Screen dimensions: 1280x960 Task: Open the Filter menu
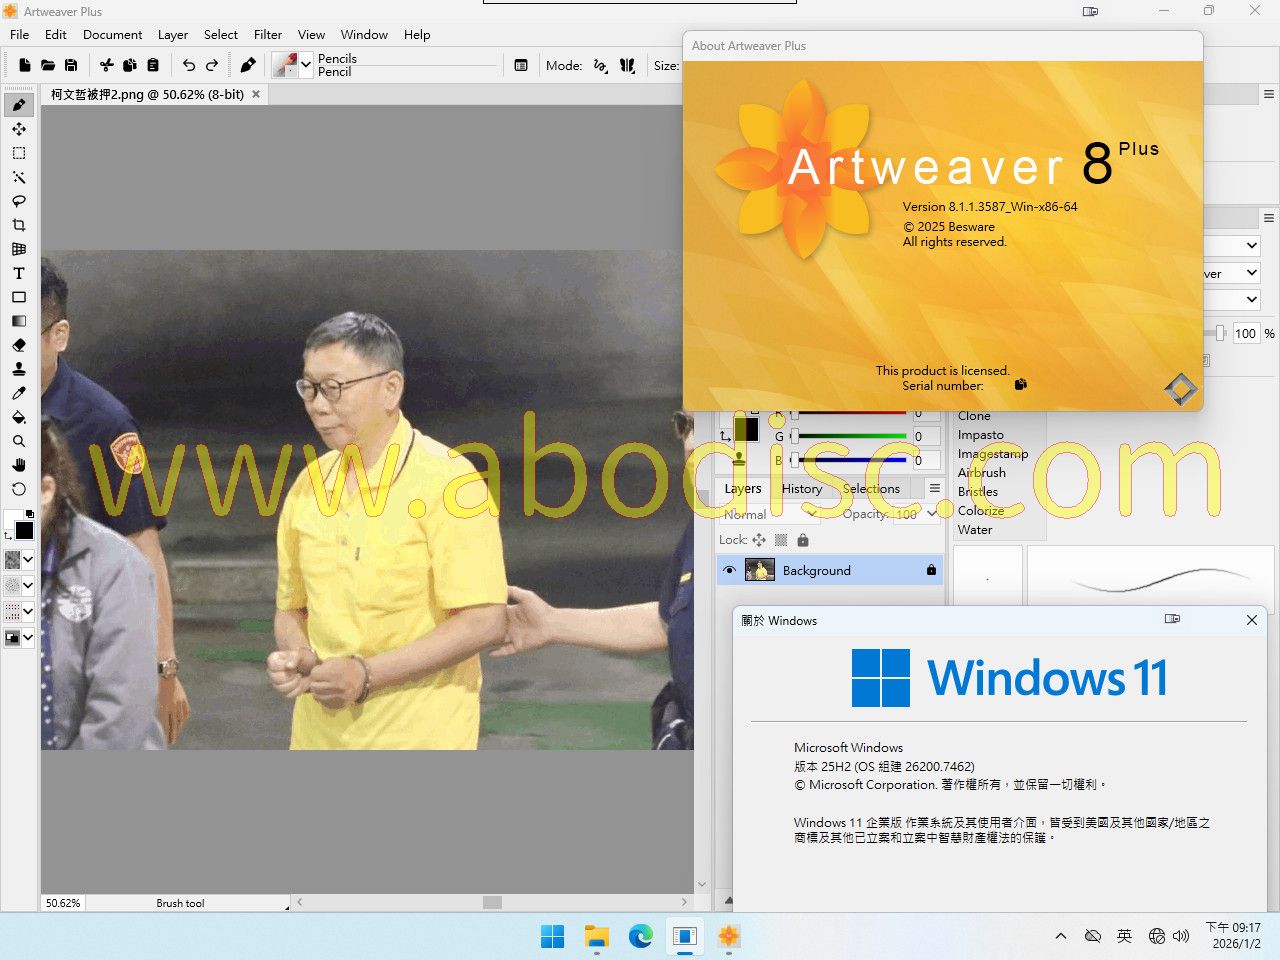pos(267,34)
